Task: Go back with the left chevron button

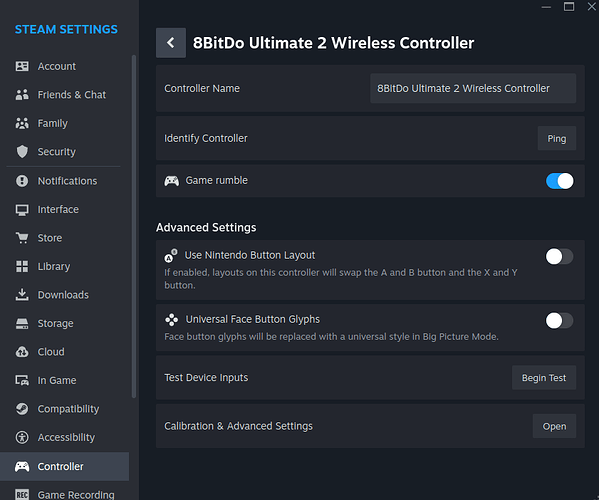Action: tap(171, 43)
